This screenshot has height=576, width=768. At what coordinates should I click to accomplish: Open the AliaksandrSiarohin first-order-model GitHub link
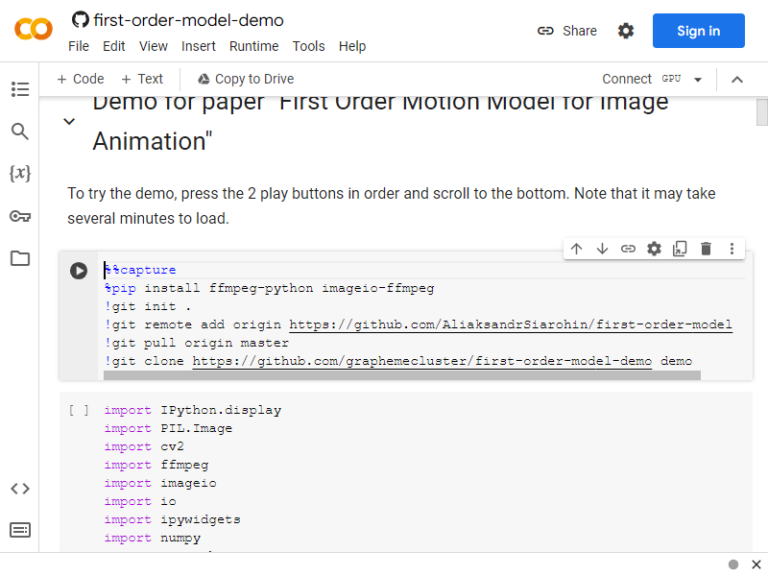511,325
